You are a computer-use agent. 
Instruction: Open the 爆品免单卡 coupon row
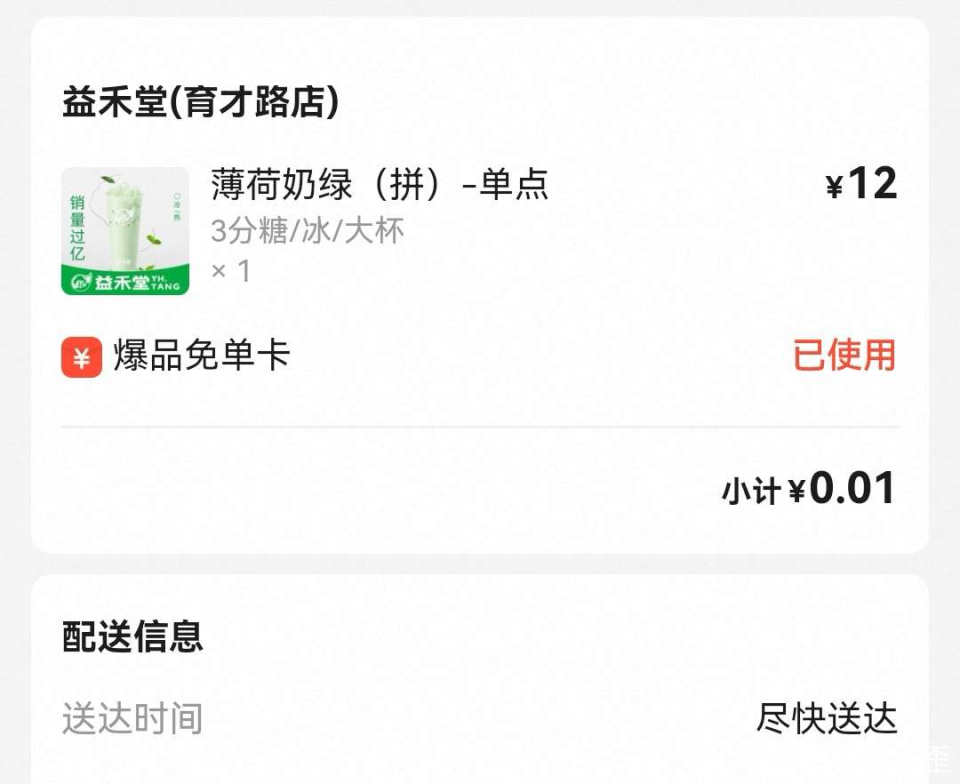(201, 356)
